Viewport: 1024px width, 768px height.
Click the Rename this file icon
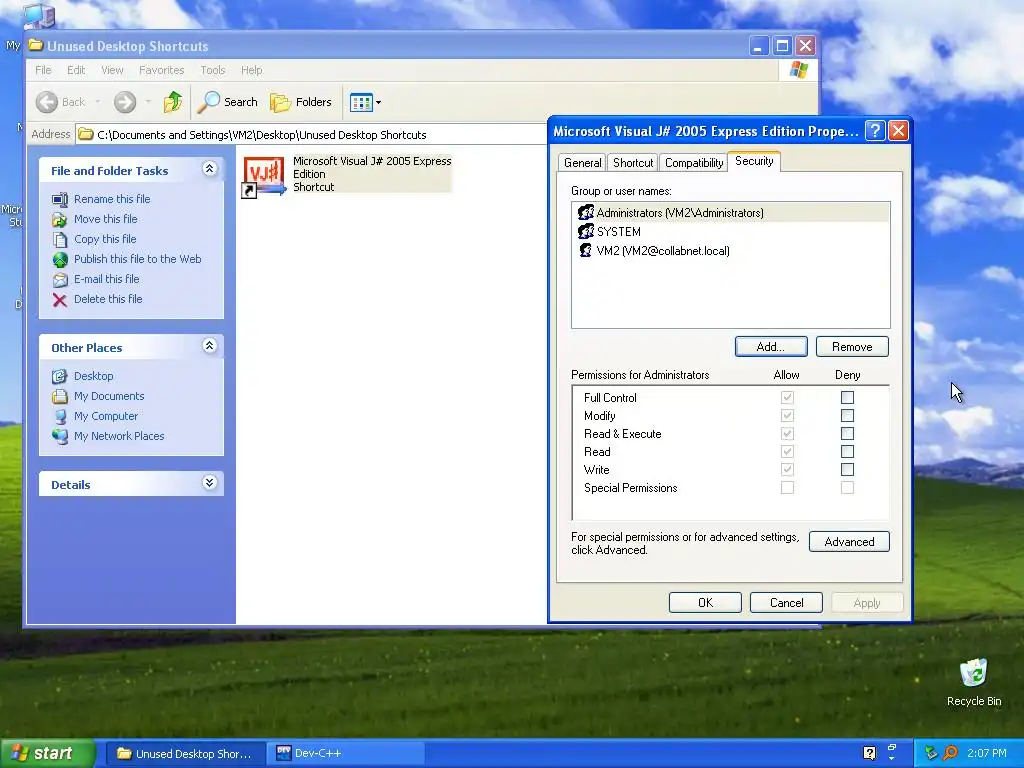(60, 199)
